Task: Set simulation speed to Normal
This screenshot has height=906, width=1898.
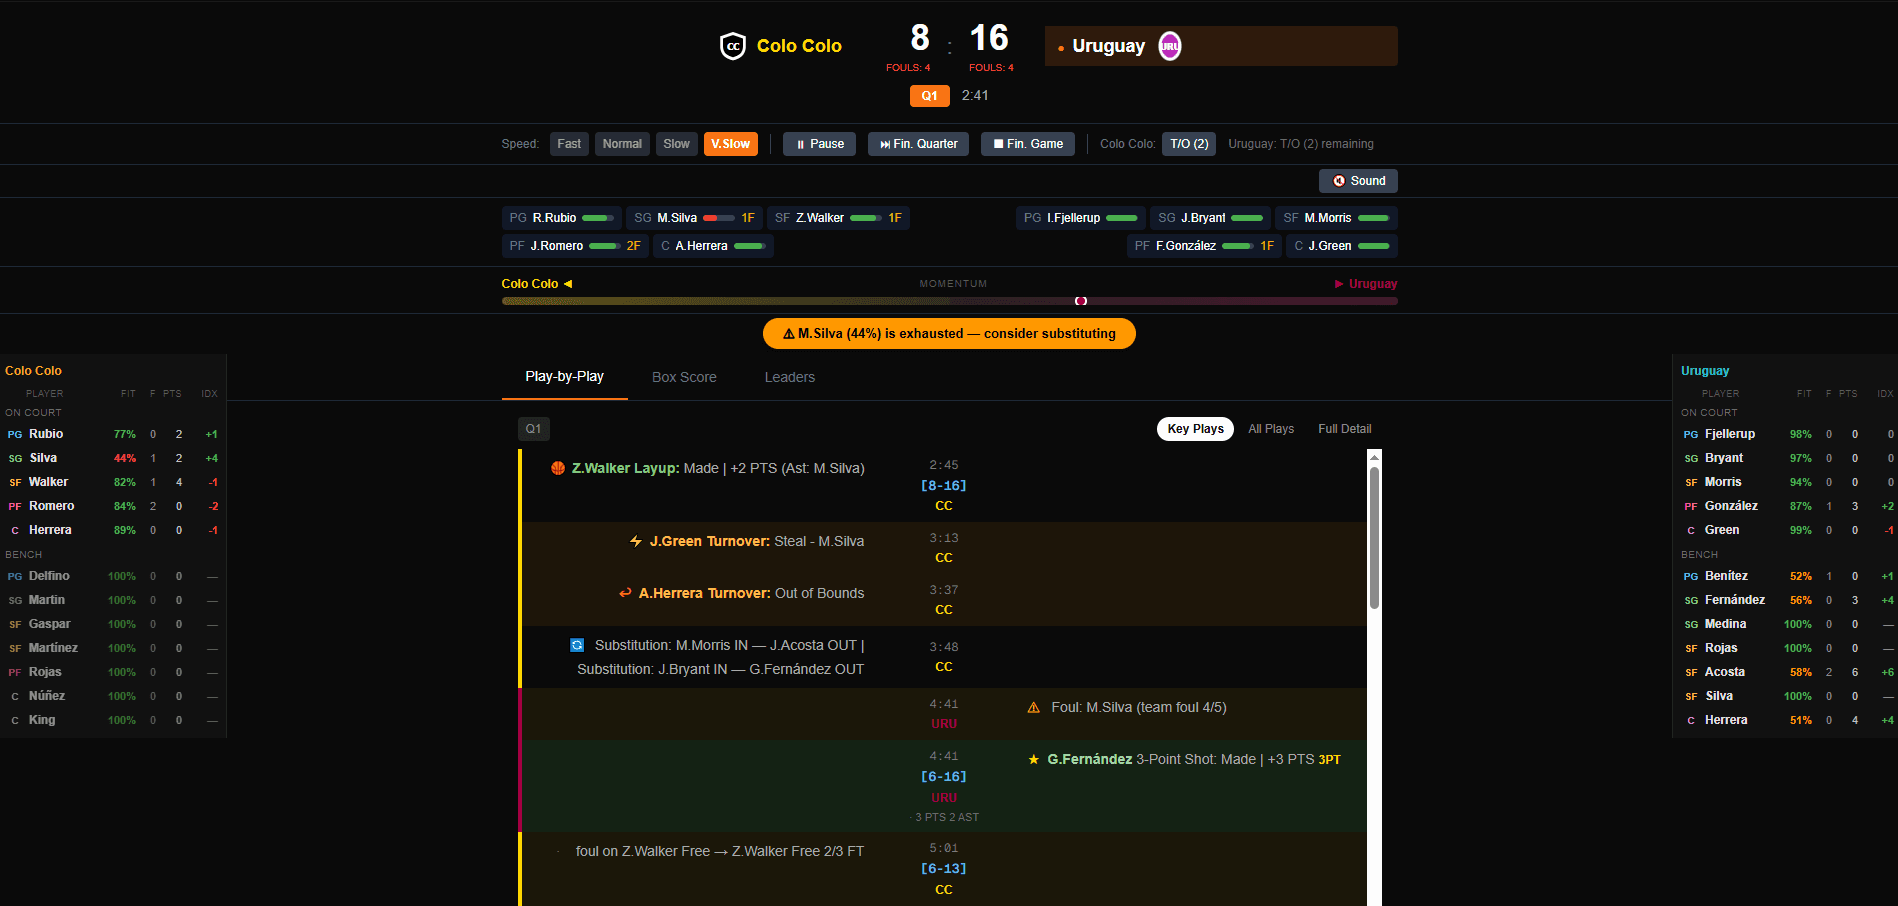Action: [x=622, y=144]
